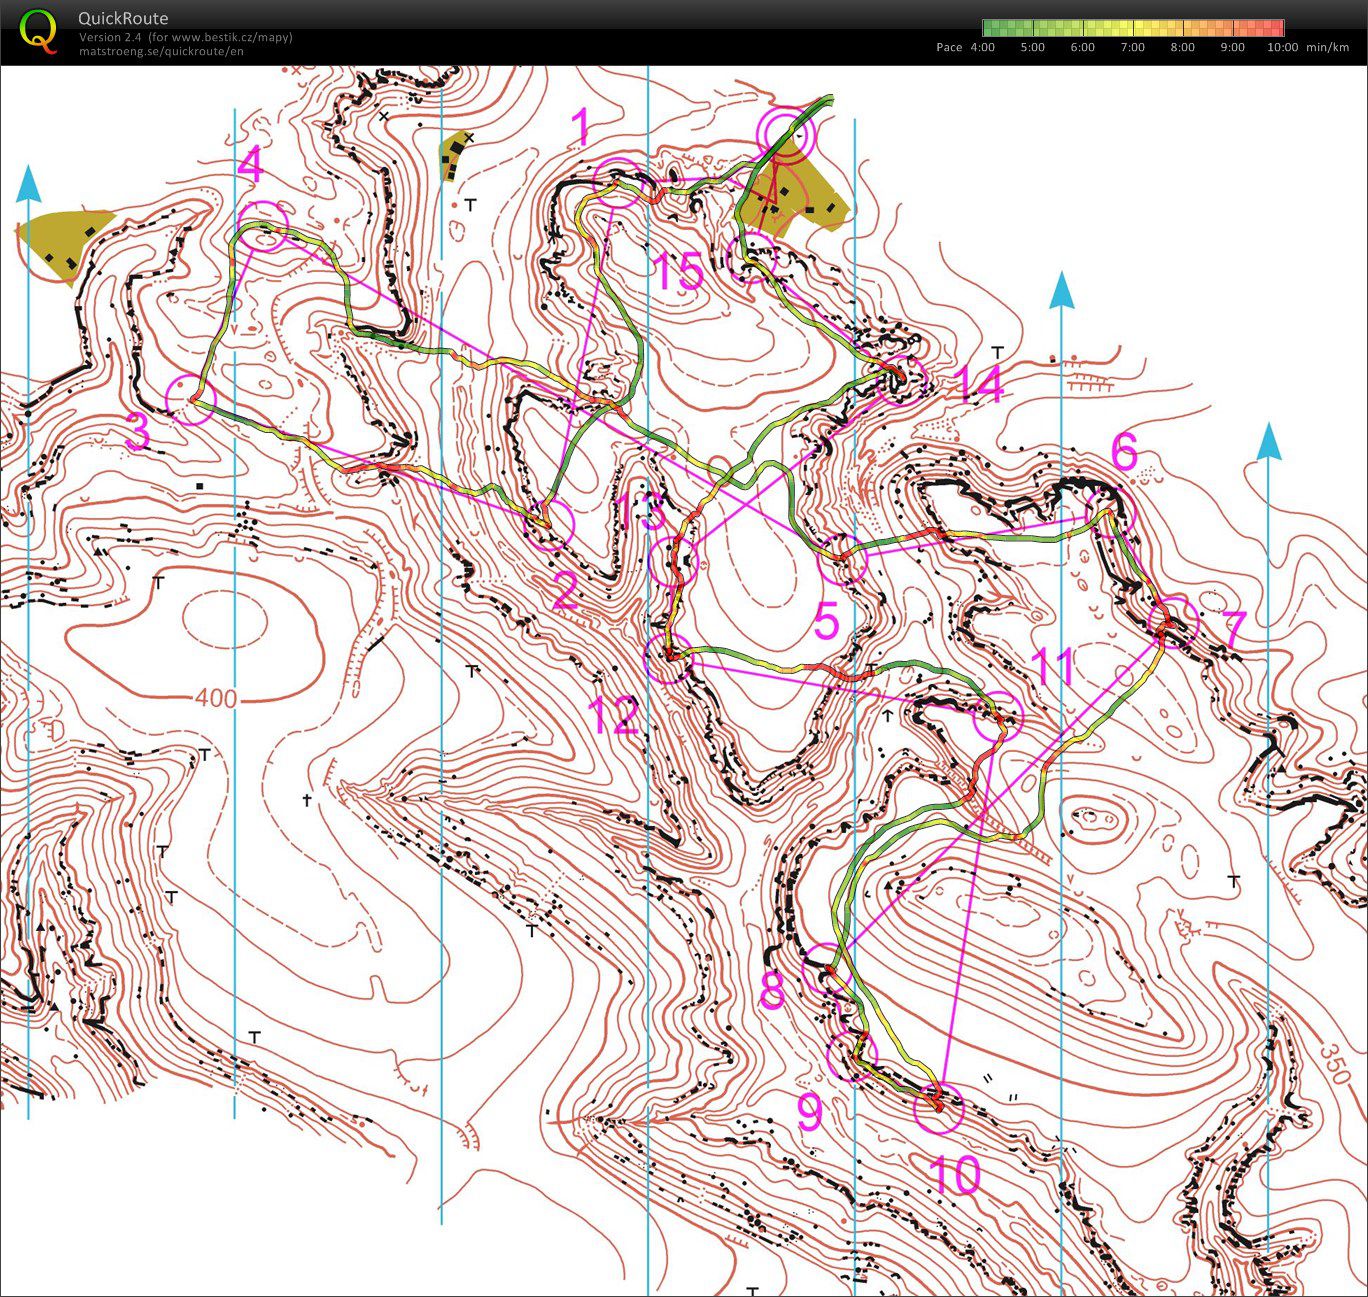
Task: Click the QuickRoute title text
Action: [123, 18]
